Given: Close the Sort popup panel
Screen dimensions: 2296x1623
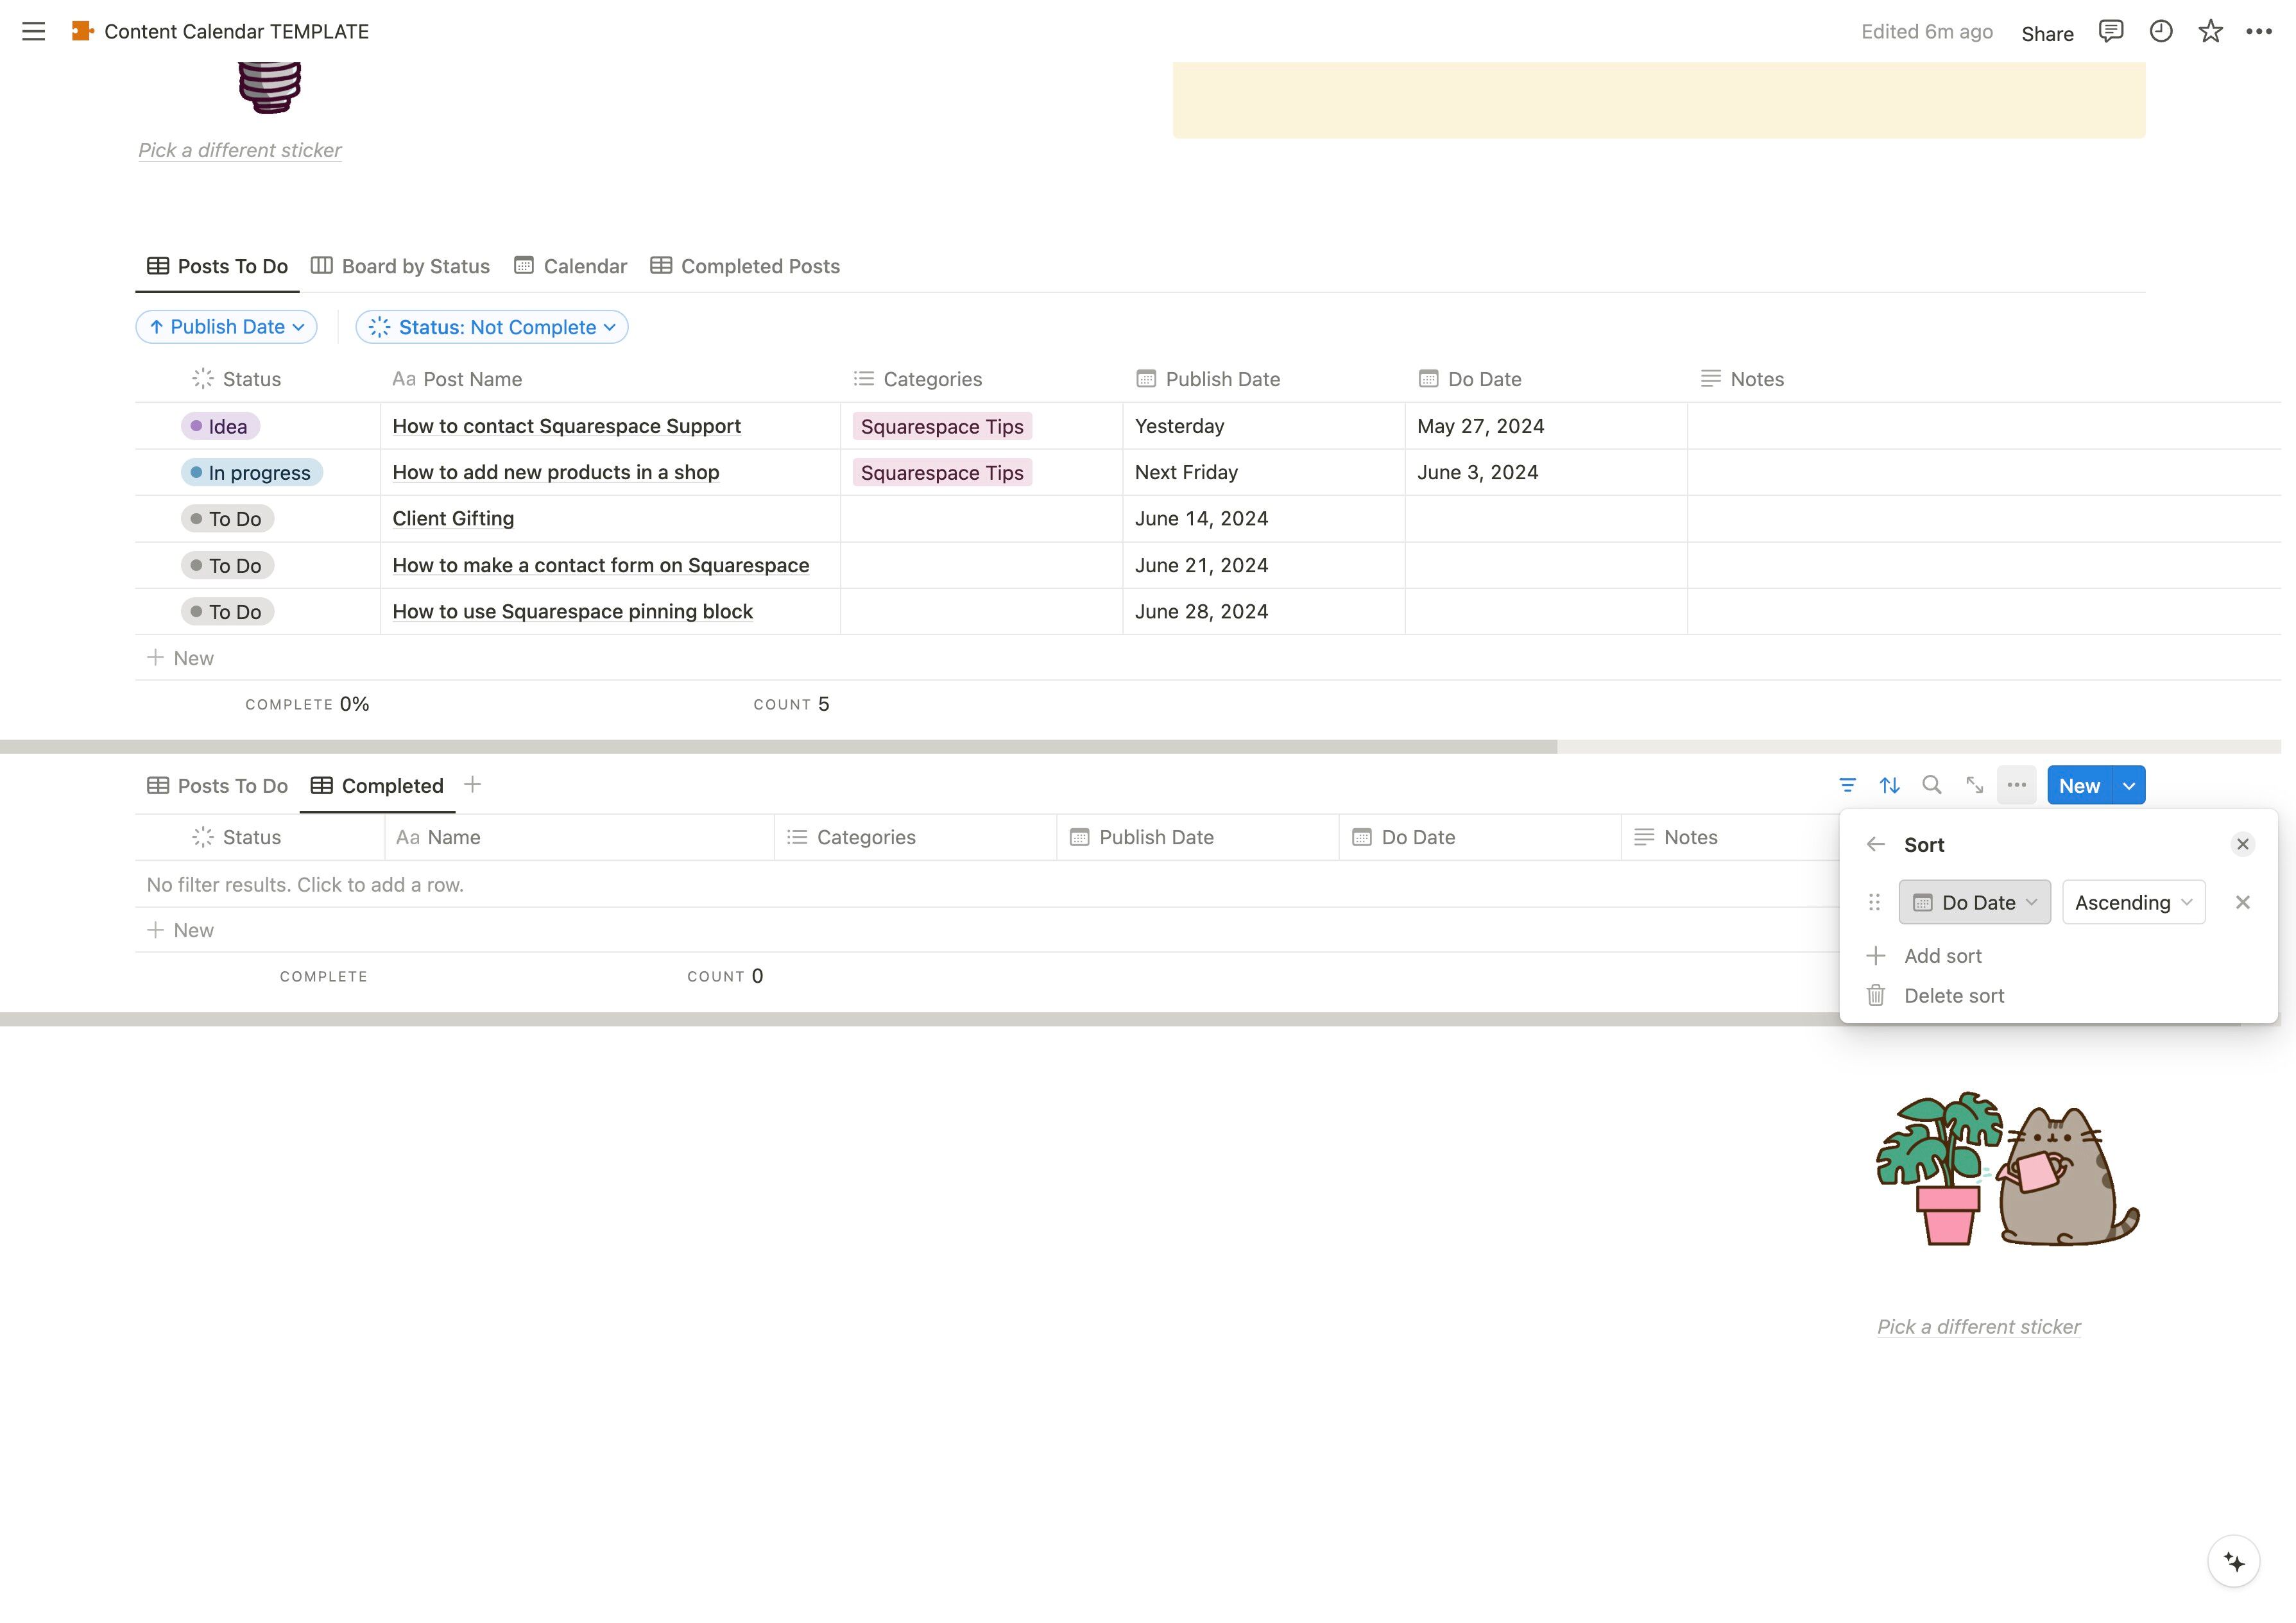Looking at the screenshot, I should 2242,844.
